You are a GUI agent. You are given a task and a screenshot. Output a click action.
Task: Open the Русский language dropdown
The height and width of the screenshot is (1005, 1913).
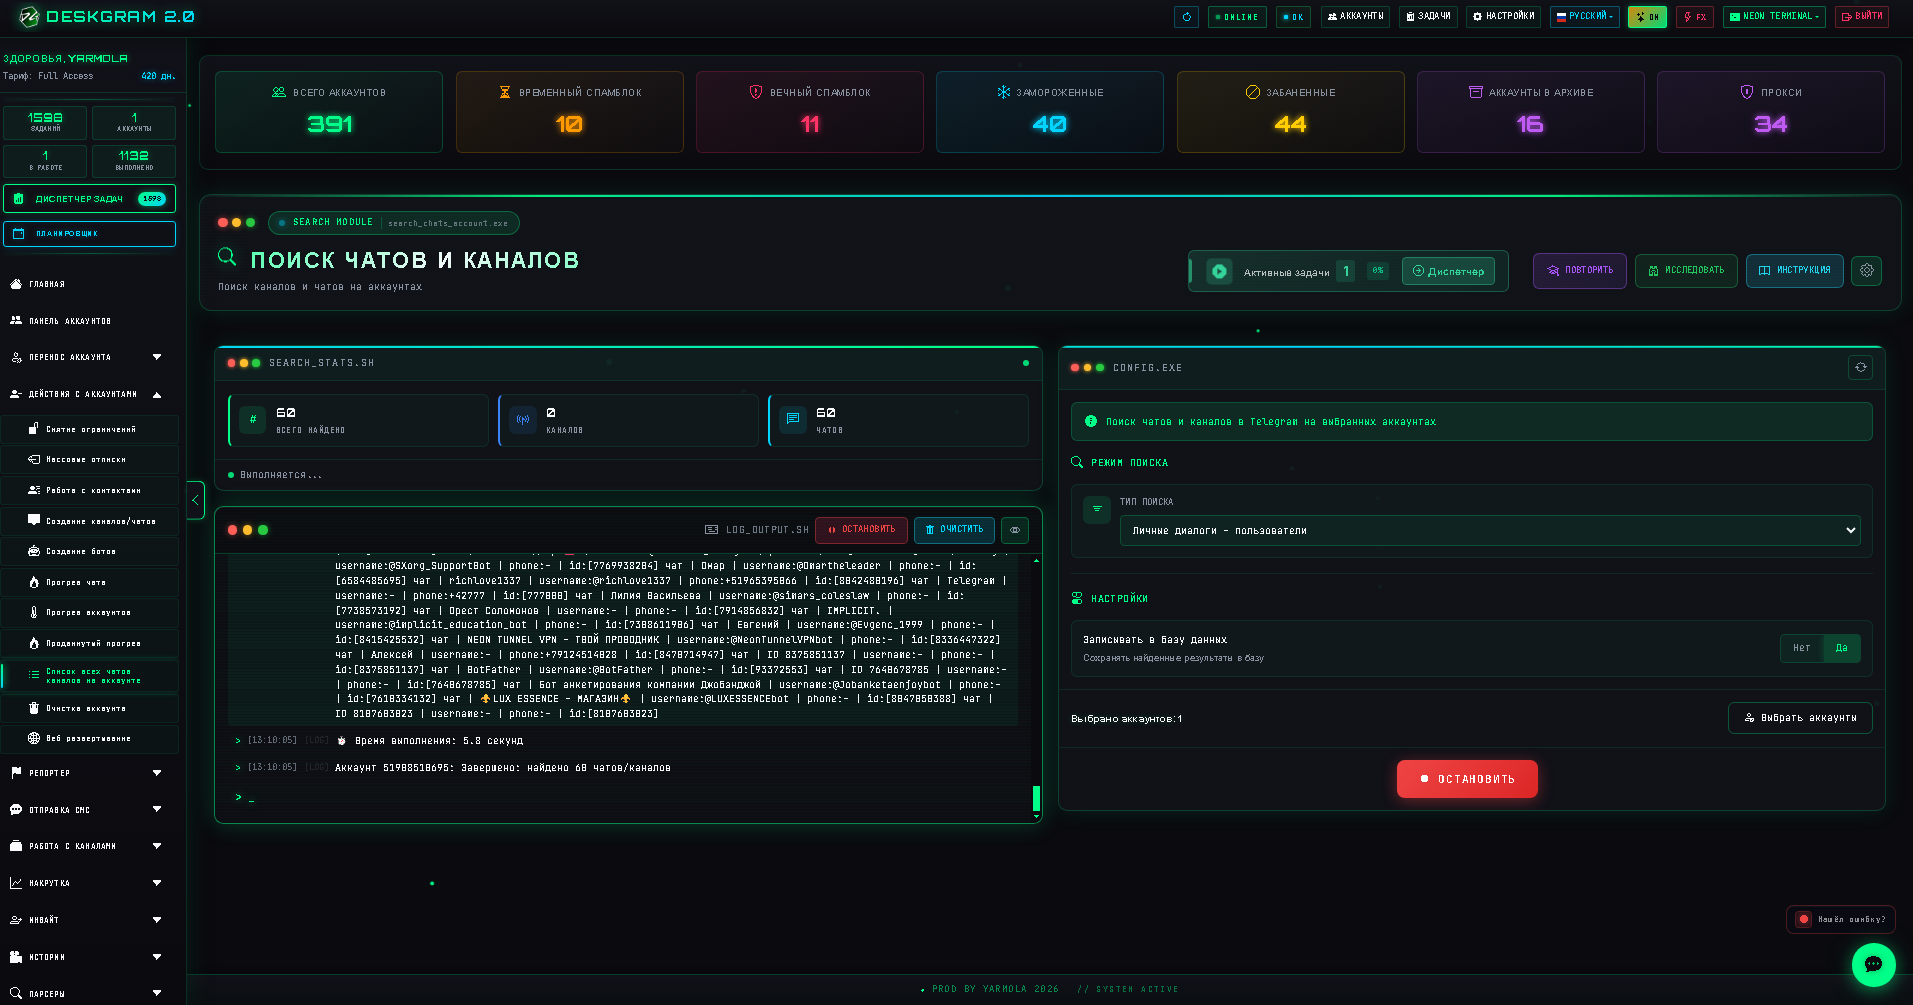[1585, 17]
